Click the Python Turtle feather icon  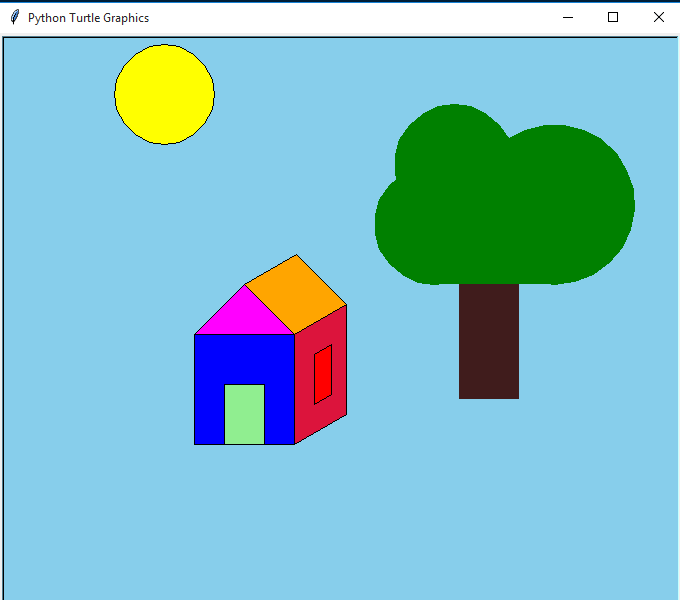(x=15, y=17)
